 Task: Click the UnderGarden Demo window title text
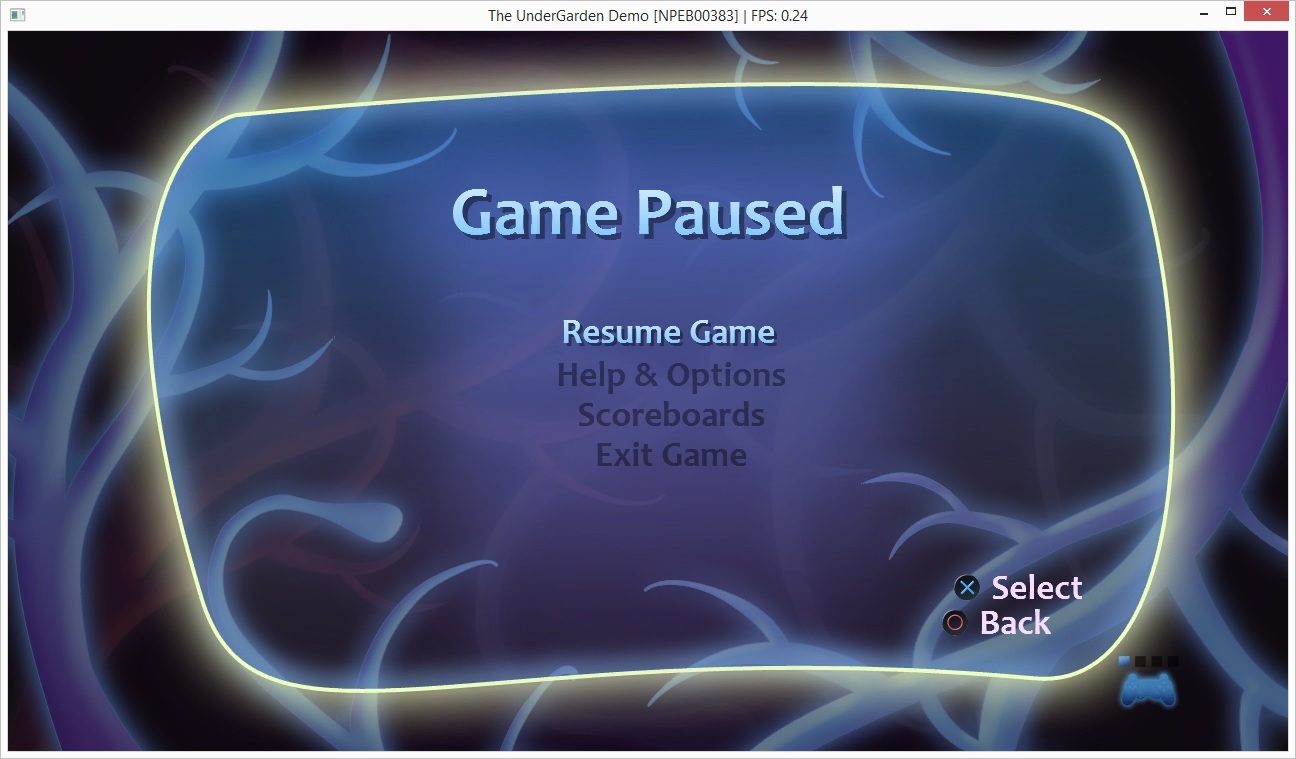point(648,15)
